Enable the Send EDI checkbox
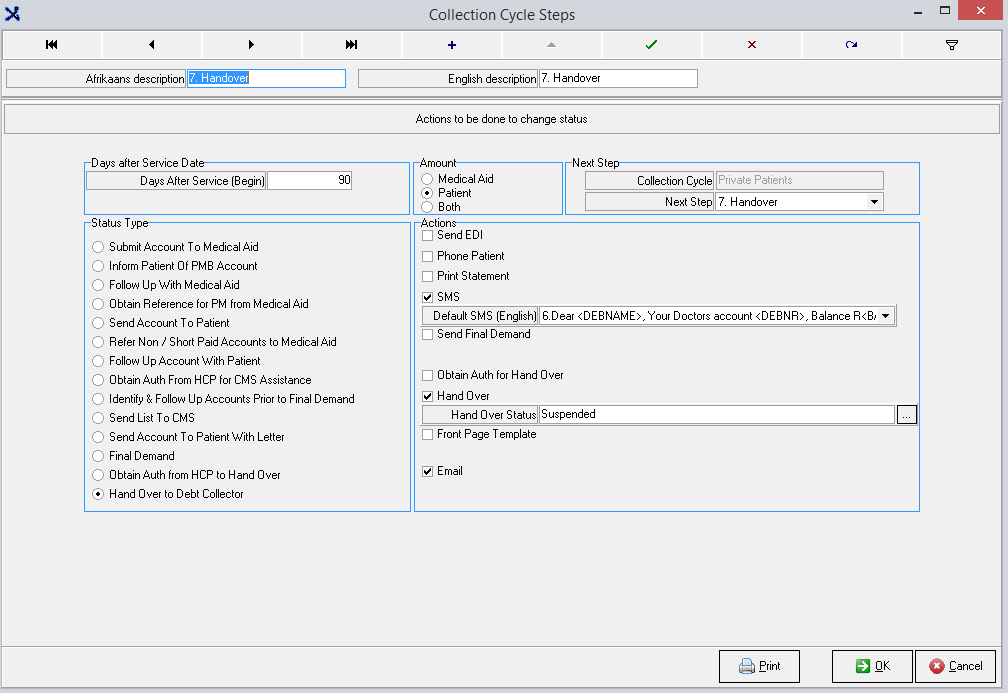 tap(428, 236)
